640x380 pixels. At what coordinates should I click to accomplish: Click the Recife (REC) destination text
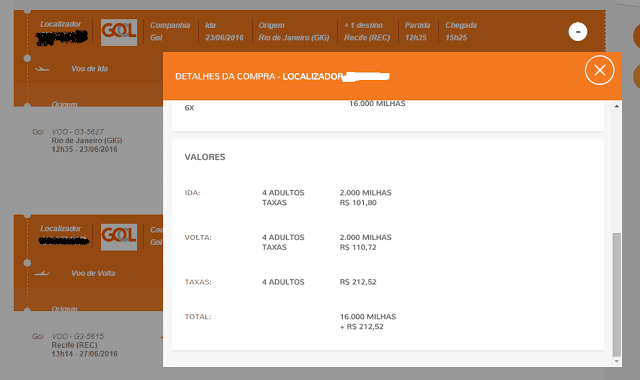[367, 38]
